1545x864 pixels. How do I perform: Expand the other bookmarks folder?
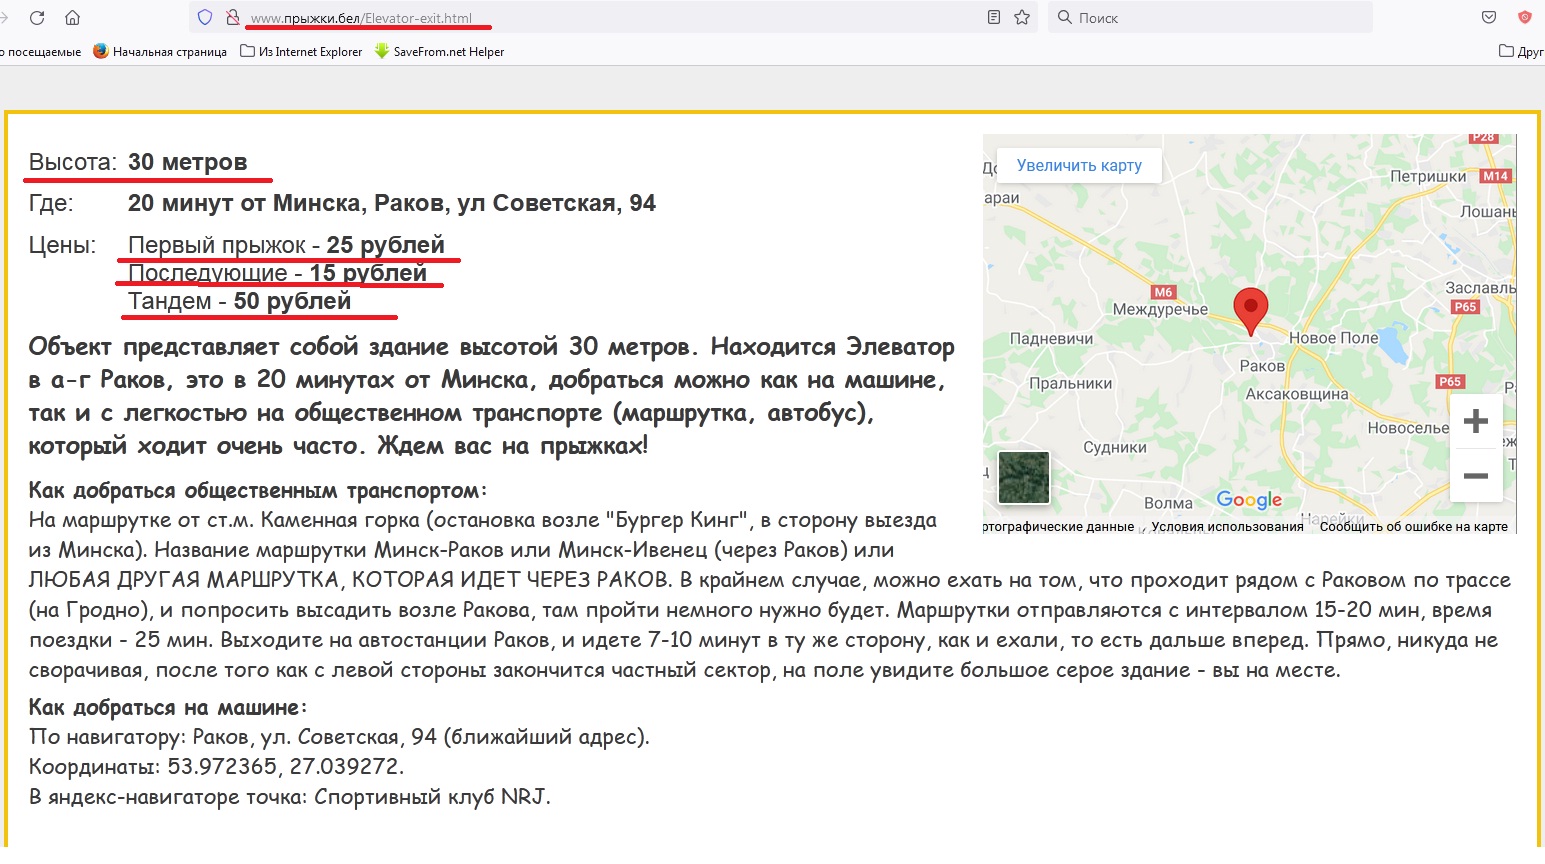(x=1520, y=52)
